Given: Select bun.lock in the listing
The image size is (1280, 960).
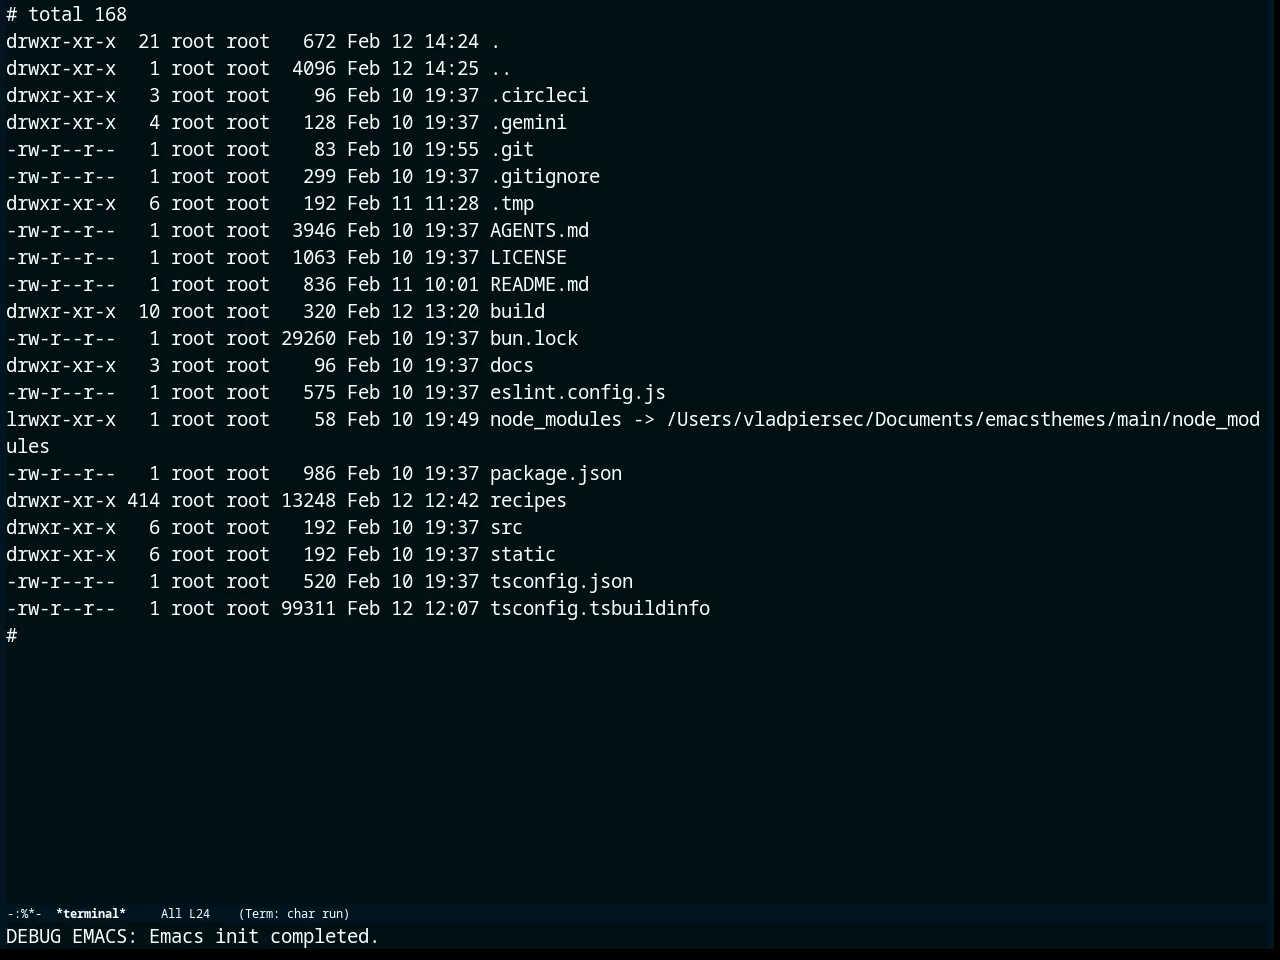Looking at the screenshot, I should [534, 338].
